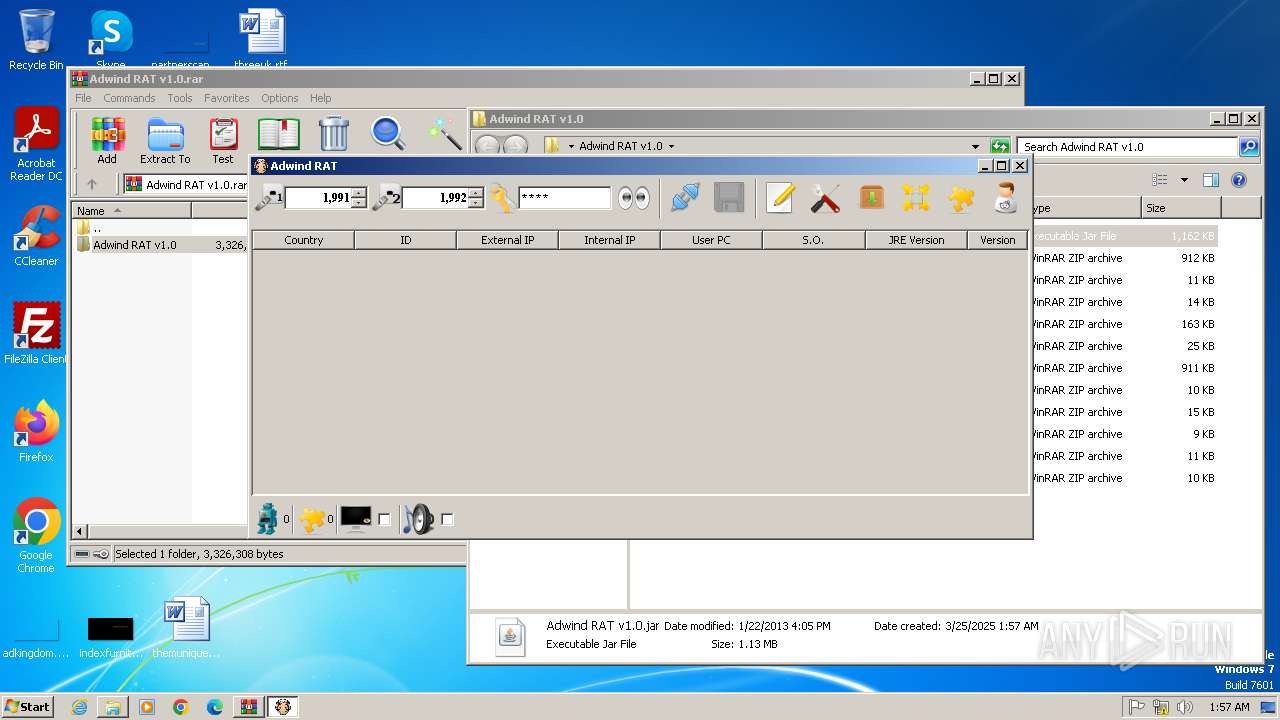Click the floppy disk save icon
1280x720 pixels.
coord(729,197)
